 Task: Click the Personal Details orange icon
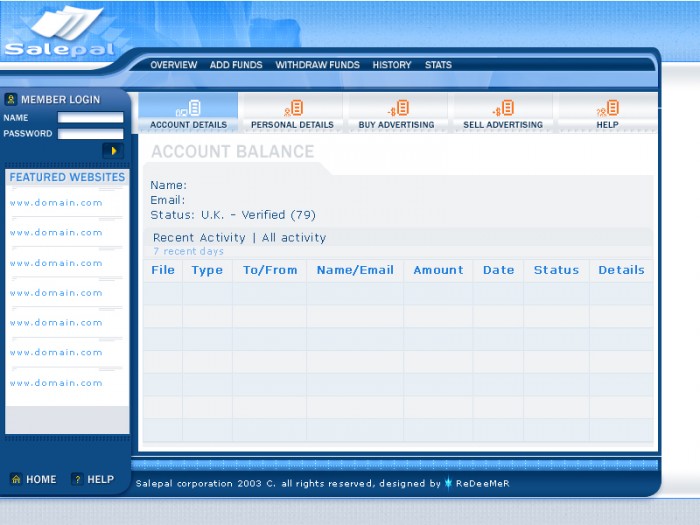point(293,108)
